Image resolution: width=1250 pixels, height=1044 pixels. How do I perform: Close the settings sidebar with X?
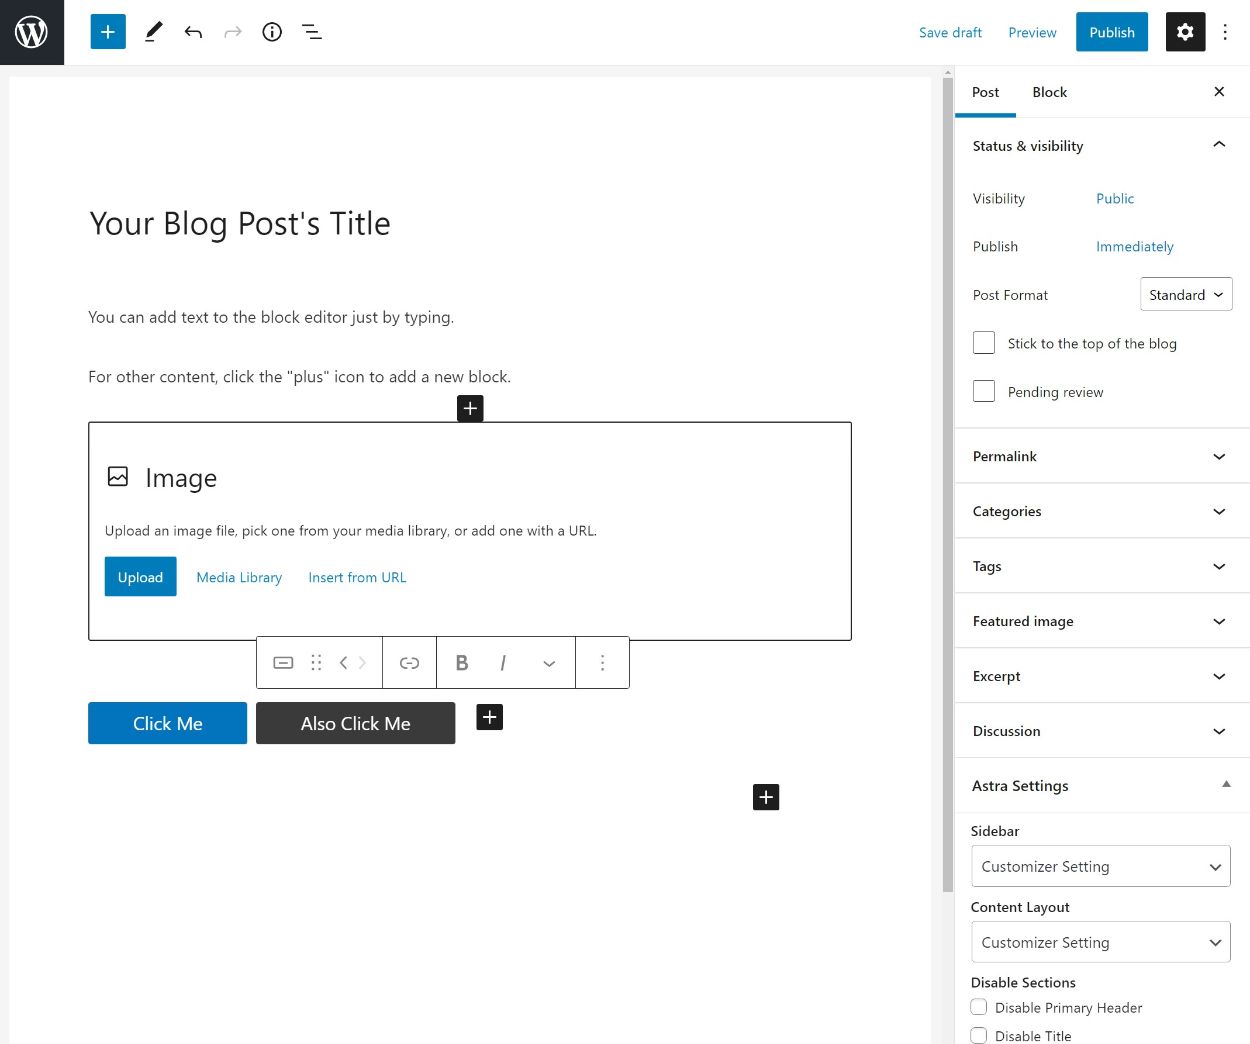tap(1219, 92)
